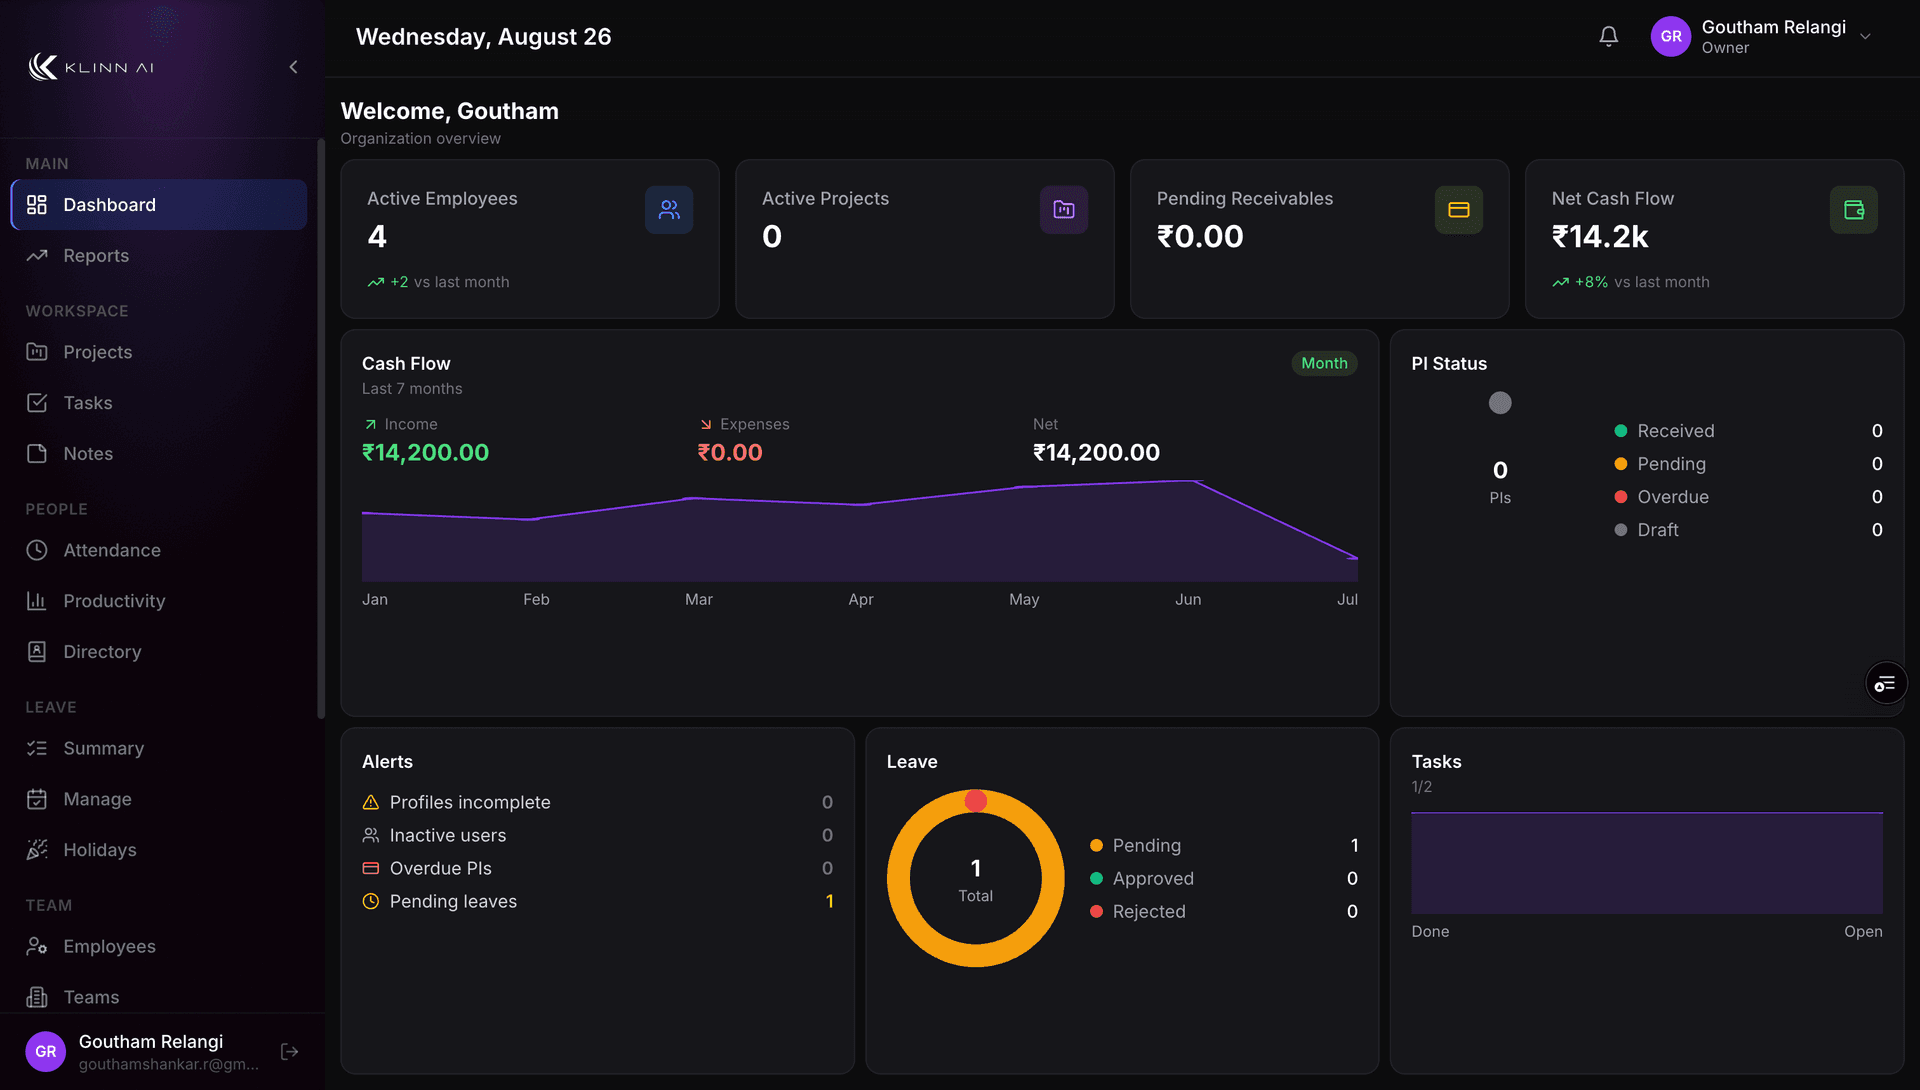This screenshot has height=1090, width=1920.
Task: Click the Pending Receivables card icon
Action: click(x=1459, y=210)
